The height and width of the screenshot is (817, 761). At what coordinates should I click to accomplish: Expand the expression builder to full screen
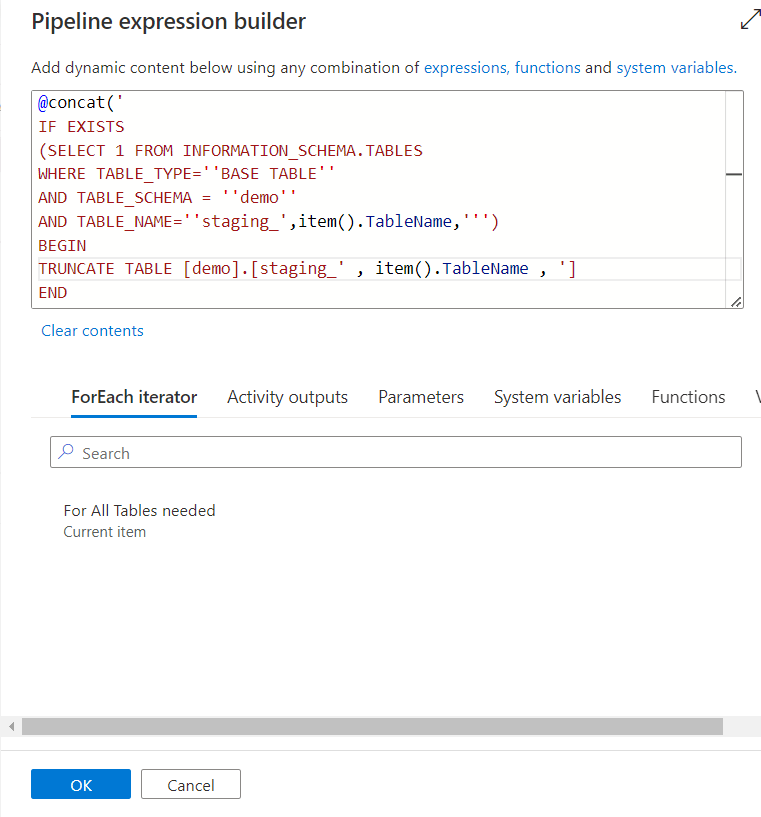(749, 20)
